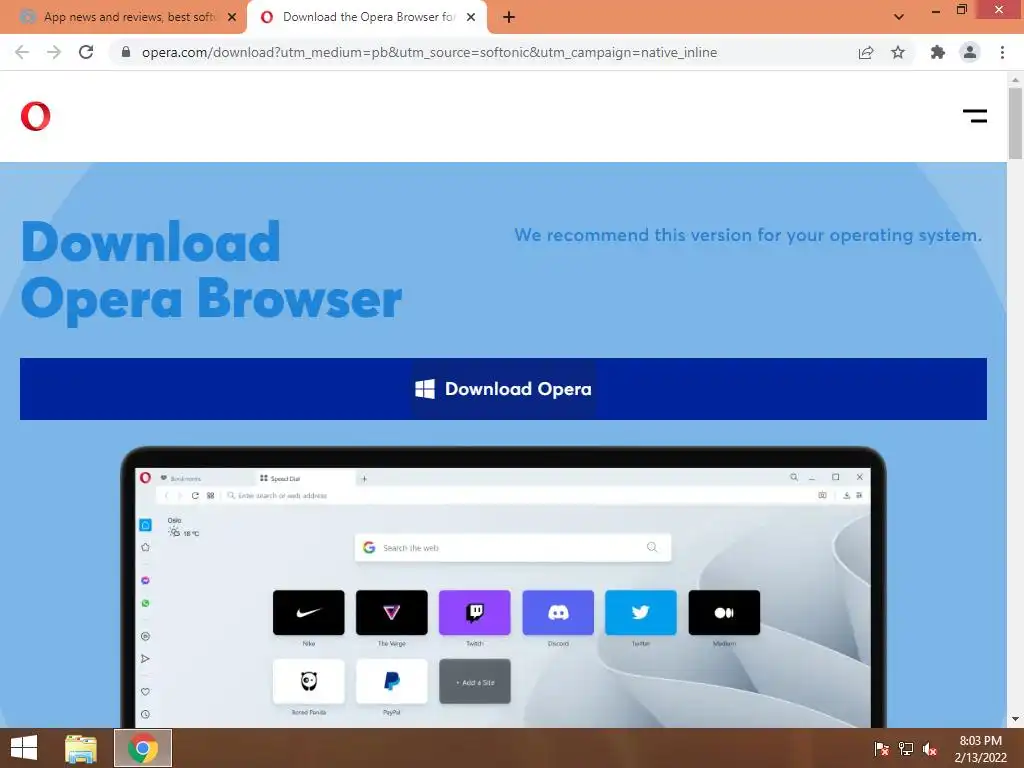Open File Explorer from the taskbar
1024x768 pixels.
[x=80, y=748]
